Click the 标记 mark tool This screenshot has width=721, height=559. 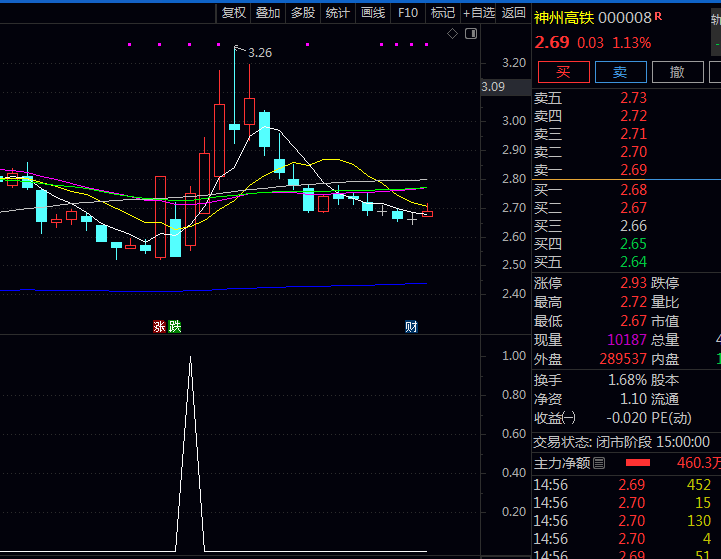pyautogui.click(x=443, y=13)
